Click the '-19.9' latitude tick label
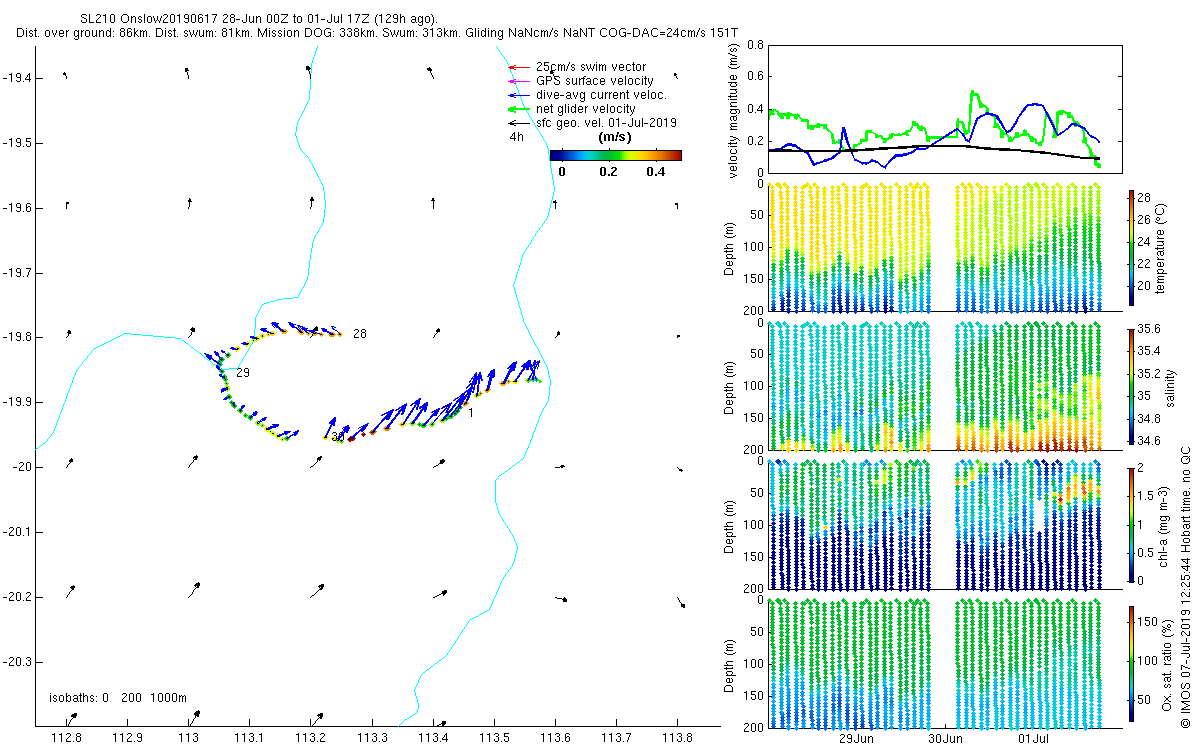The image size is (1200, 750). coord(17,402)
